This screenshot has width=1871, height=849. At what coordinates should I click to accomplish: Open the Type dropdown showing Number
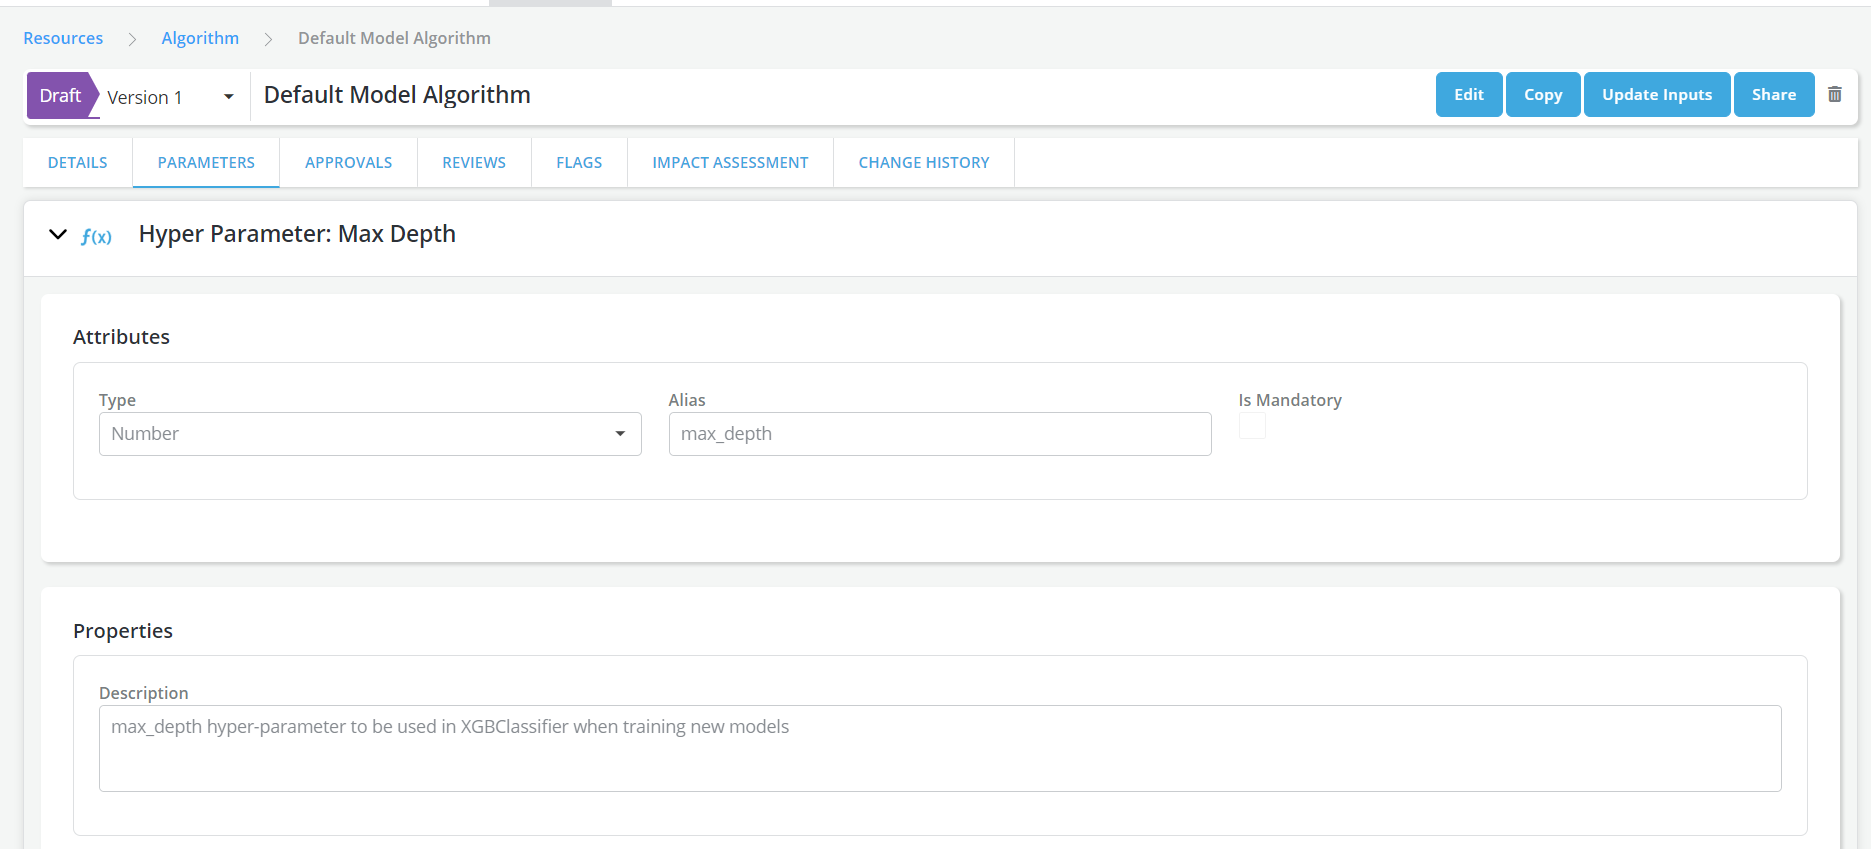click(x=369, y=434)
